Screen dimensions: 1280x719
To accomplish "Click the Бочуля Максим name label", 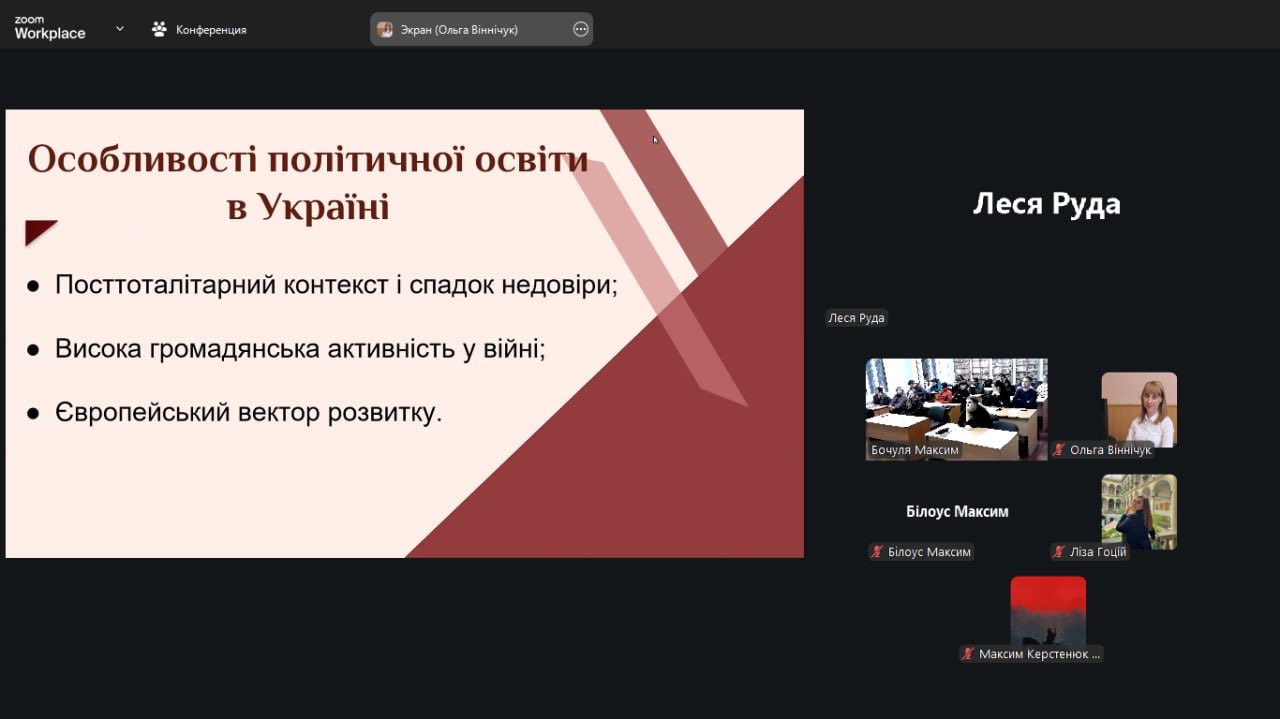I will (914, 450).
